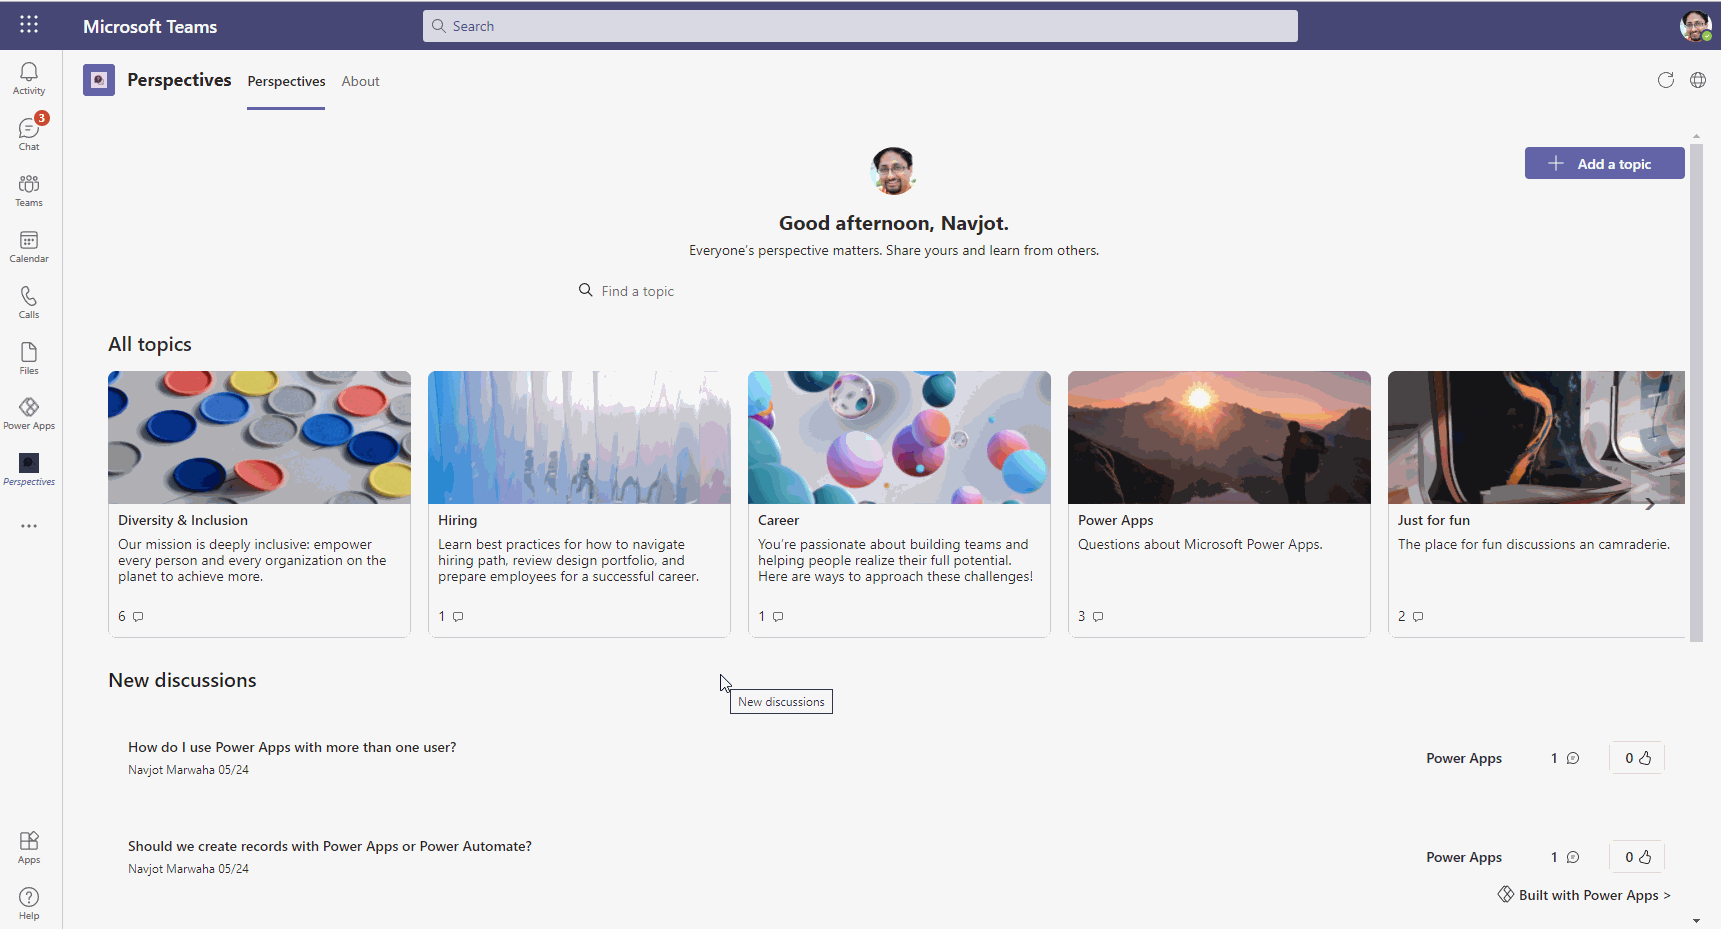This screenshot has width=1721, height=929.
Task: Open the profile avatar menu
Action: coord(1695,26)
